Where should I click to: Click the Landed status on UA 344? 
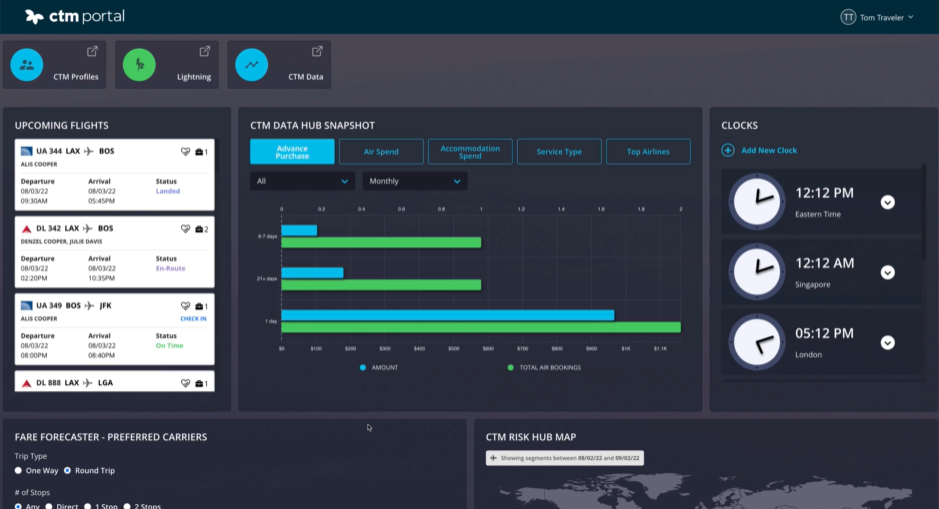tap(168, 191)
